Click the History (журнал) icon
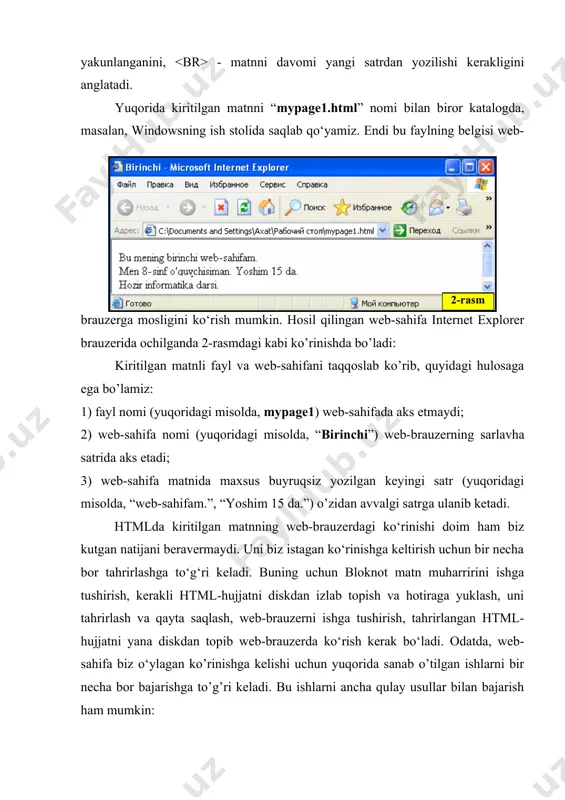Image resolution: width=565 pixels, height=800 pixels. [409, 207]
